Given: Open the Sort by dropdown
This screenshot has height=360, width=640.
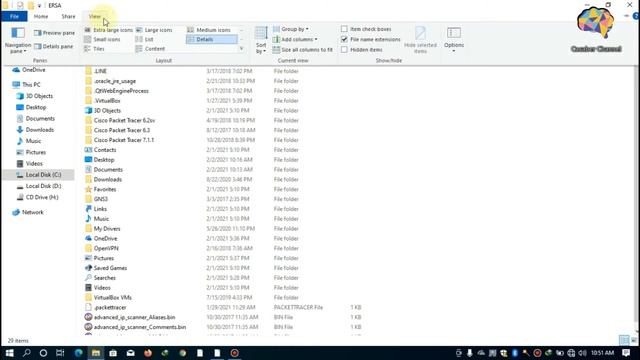Looking at the screenshot, I should [x=261, y=40].
